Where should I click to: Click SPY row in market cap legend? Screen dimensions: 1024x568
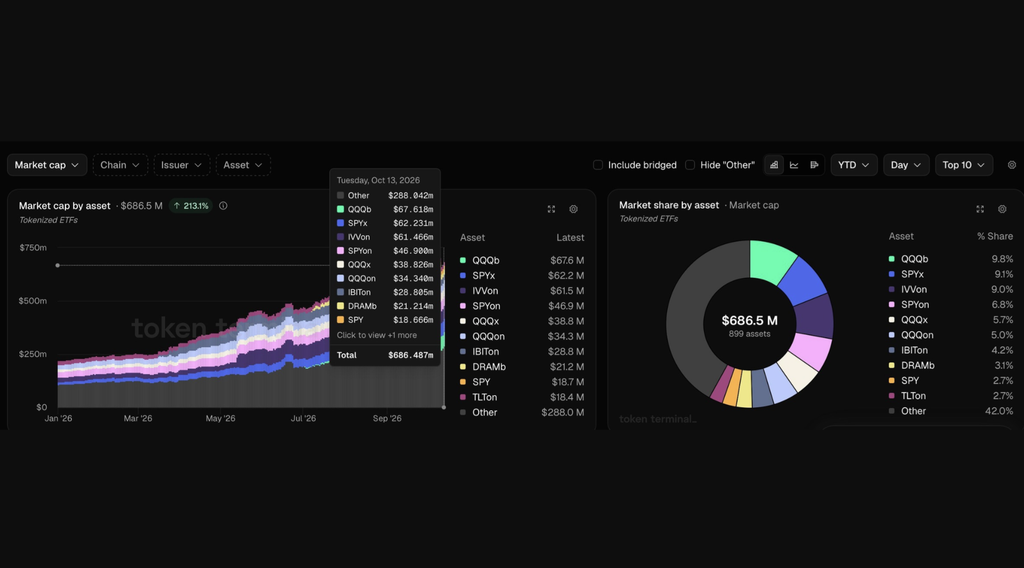click(x=521, y=382)
